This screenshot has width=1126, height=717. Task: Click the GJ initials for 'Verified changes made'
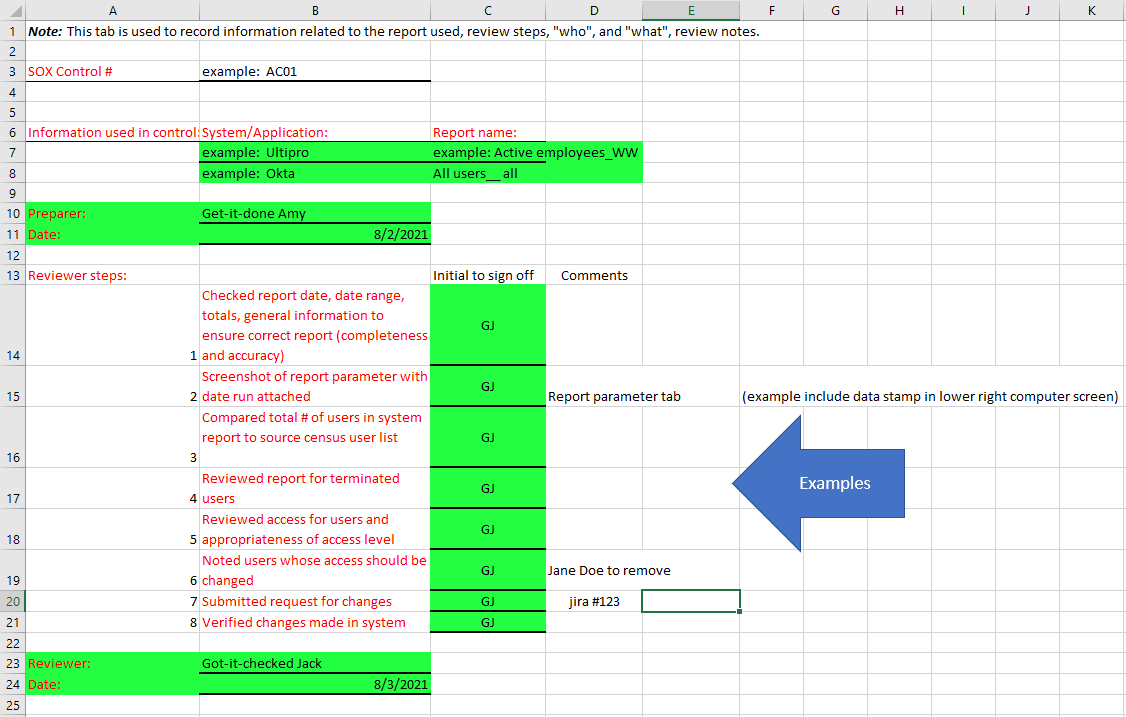click(487, 622)
